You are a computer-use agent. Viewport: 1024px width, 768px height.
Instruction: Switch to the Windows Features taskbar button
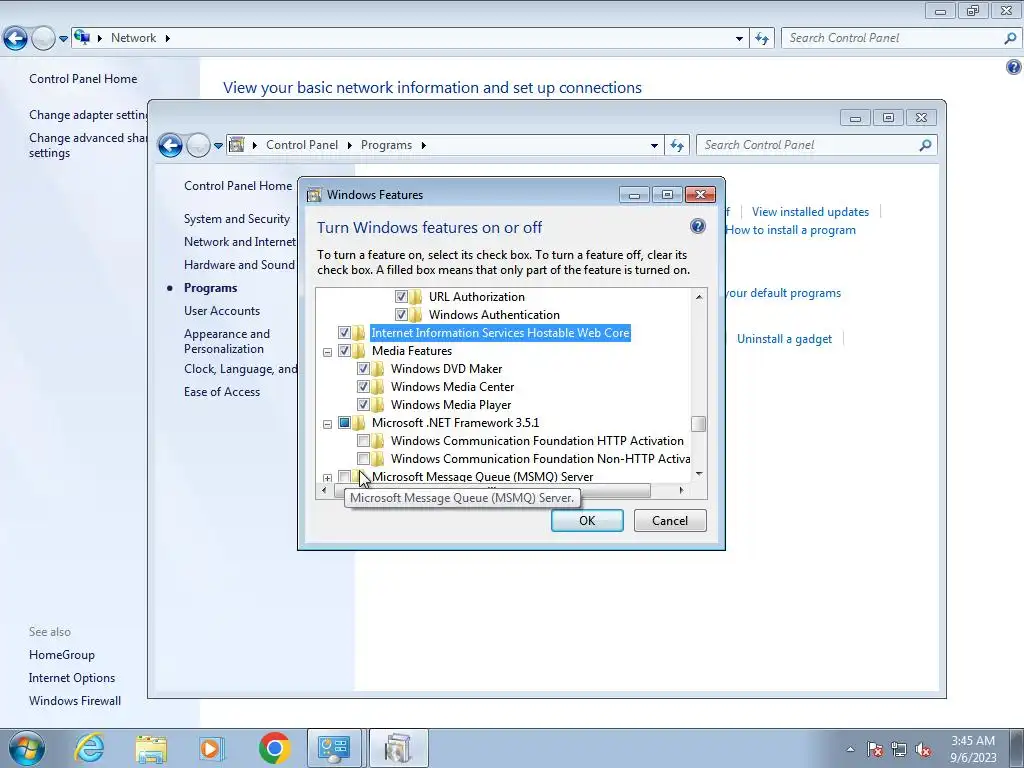(x=398, y=748)
